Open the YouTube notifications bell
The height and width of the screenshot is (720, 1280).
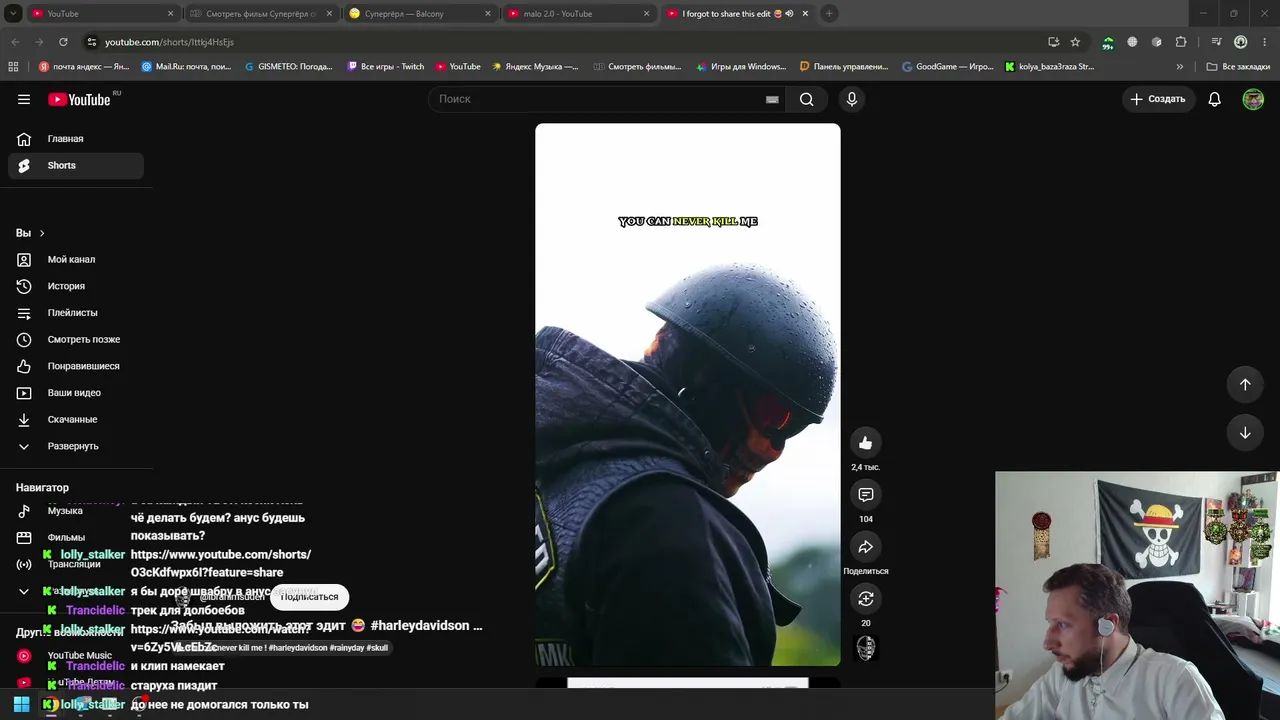coord(1214,99)
